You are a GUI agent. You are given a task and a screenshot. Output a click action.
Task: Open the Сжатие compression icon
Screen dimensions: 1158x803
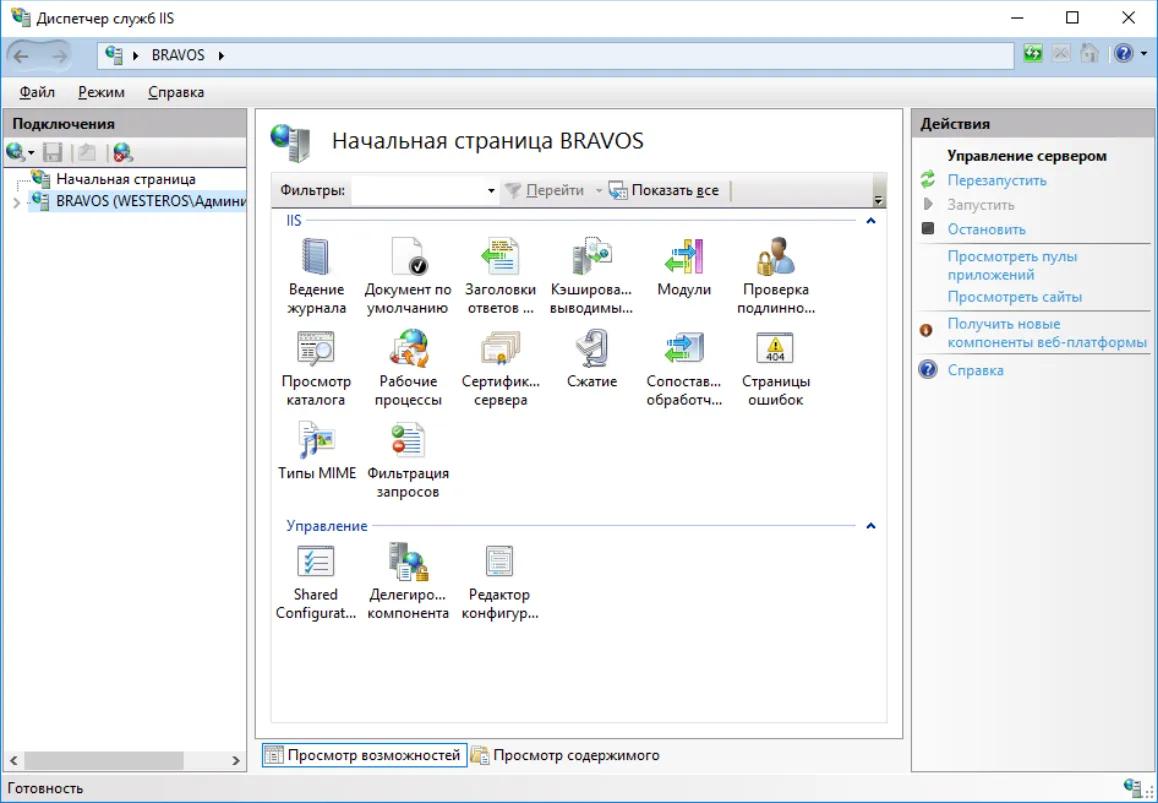pyautogui.click(x=592, y=359)
